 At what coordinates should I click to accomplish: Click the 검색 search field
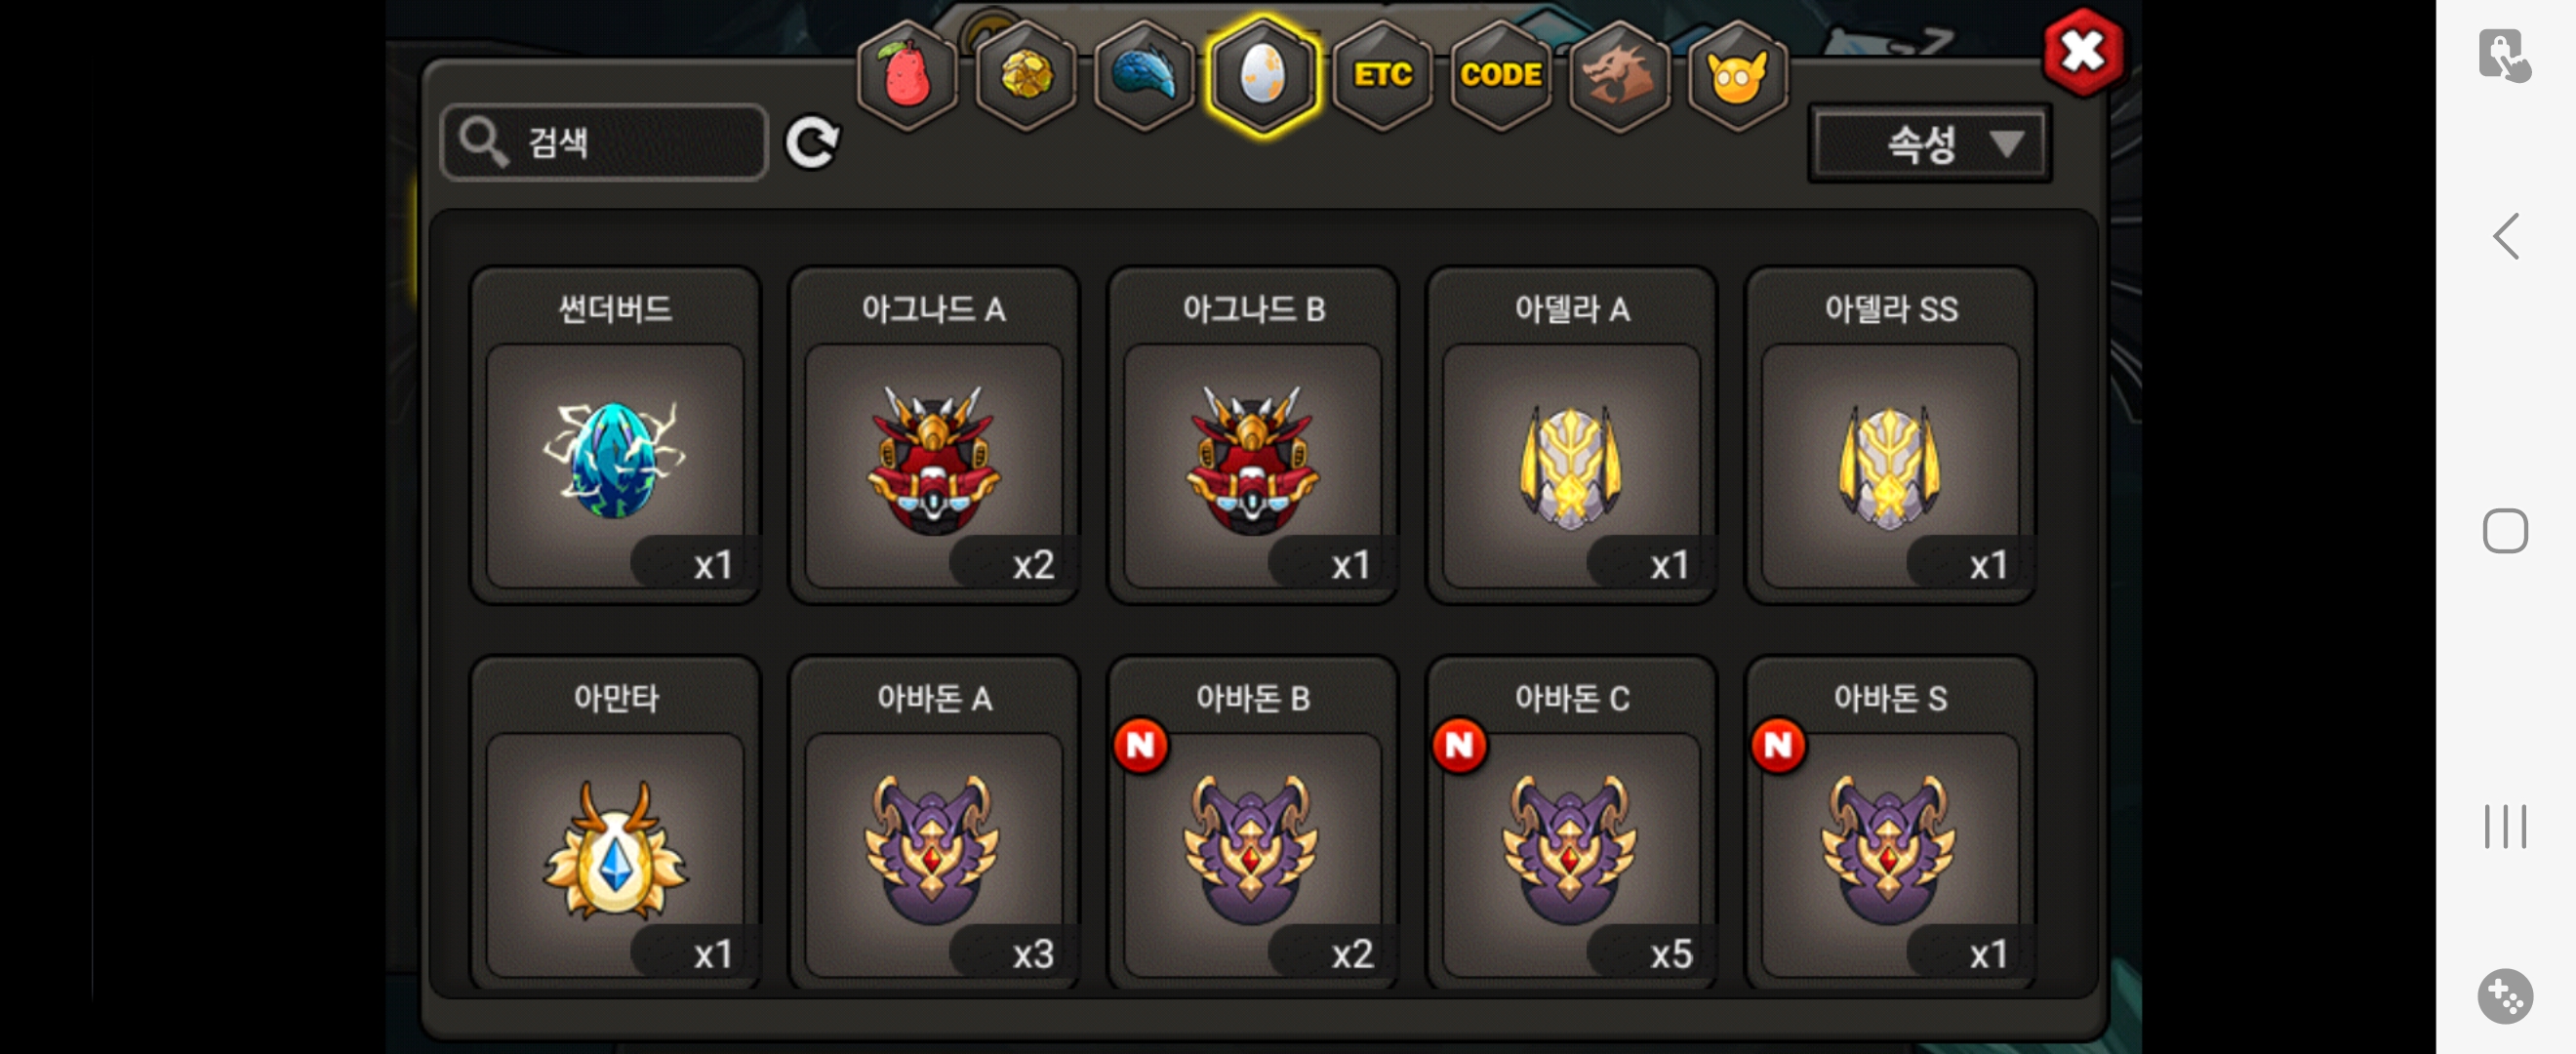pos(604,143)
